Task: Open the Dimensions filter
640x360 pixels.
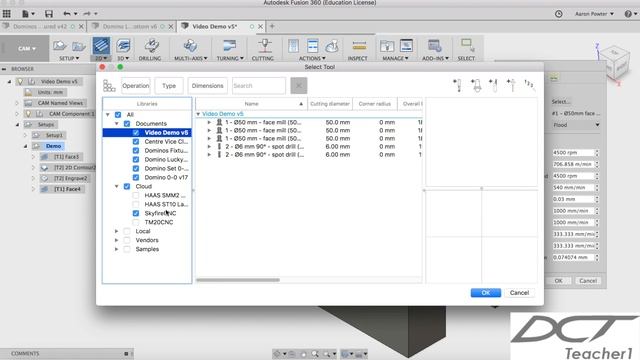Action: click(207, 86)
